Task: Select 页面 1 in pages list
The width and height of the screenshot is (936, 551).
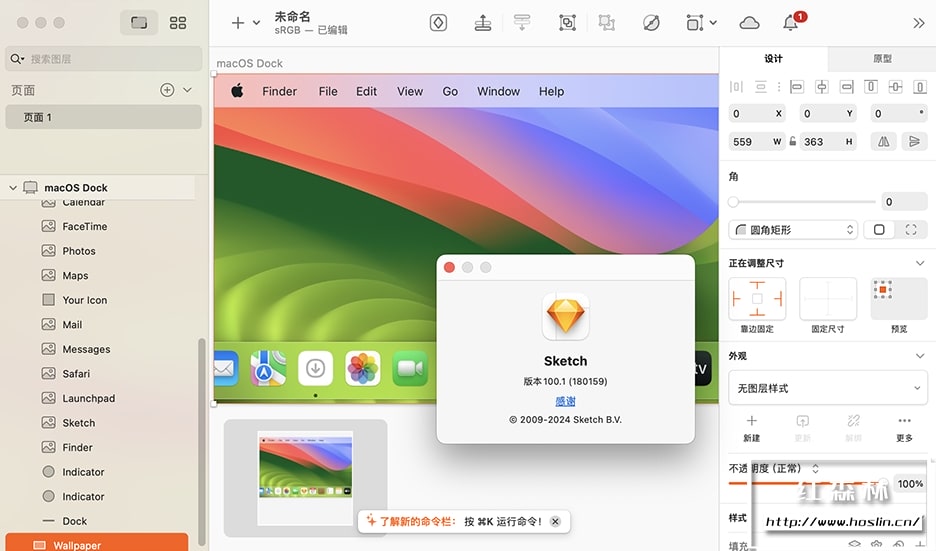Action: [104, 117]
